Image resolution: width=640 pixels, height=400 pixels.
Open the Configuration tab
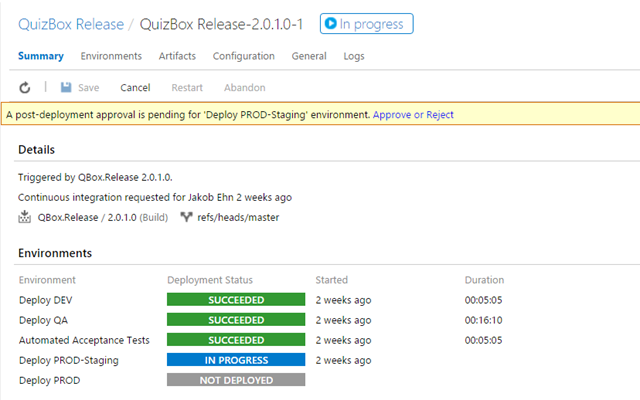click(x=244, y=56)
